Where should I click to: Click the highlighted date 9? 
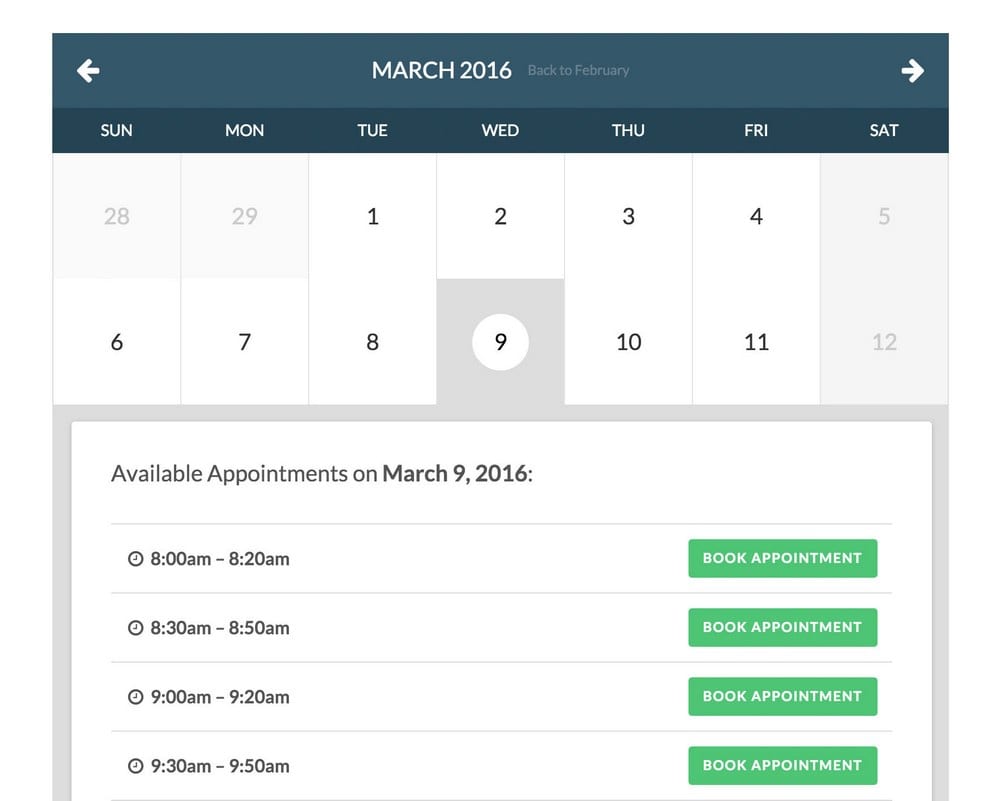[501, 342]
